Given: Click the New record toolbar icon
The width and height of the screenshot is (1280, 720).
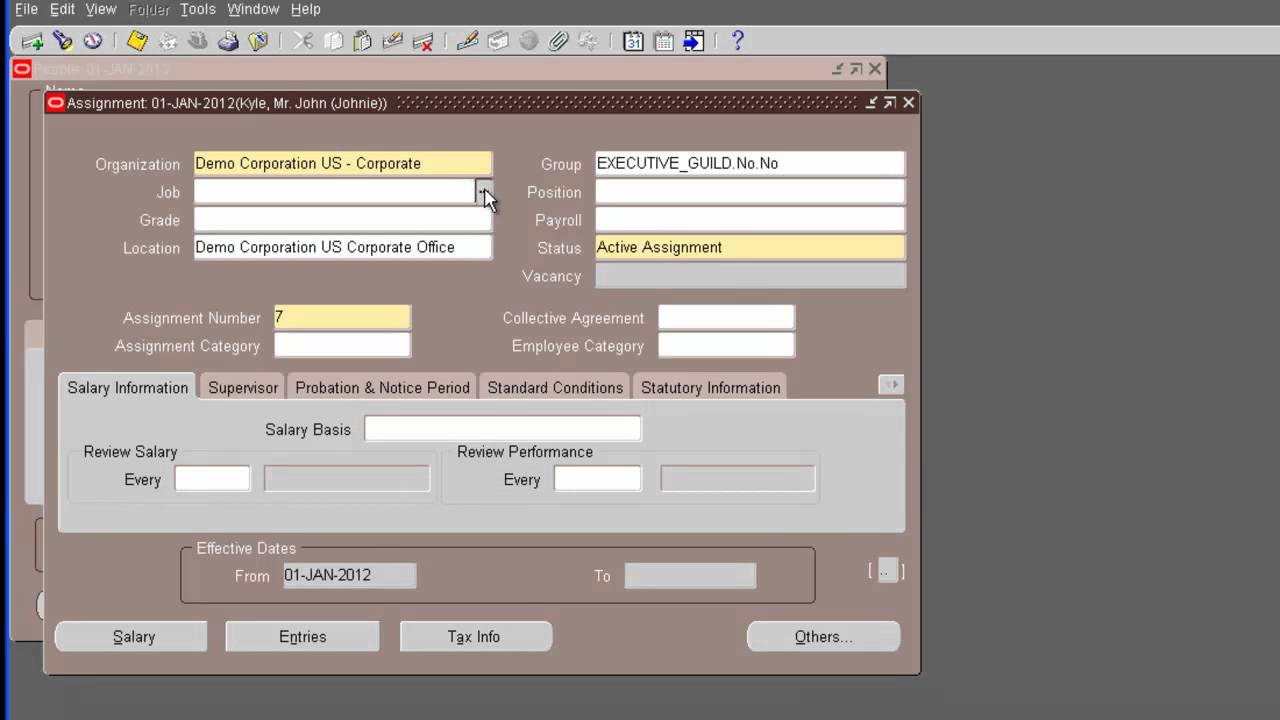Looking at the screenshot, I should point(32,41).
